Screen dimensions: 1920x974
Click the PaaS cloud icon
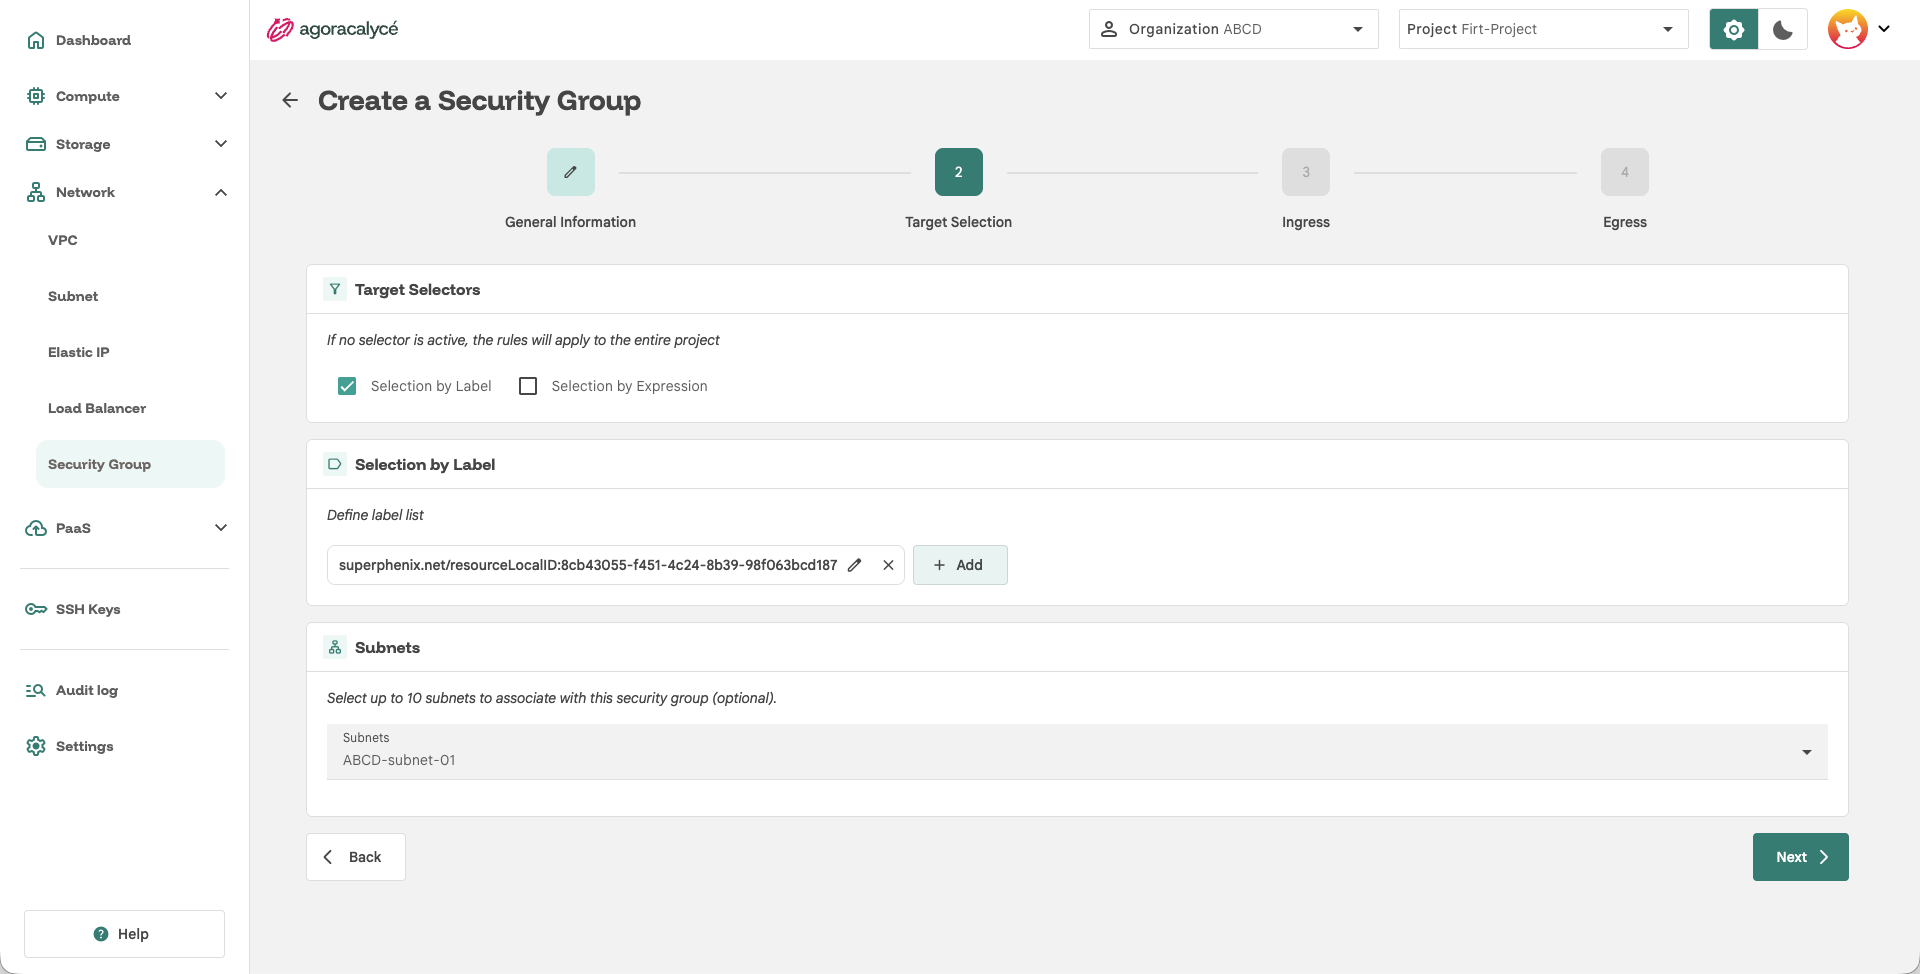36,528
